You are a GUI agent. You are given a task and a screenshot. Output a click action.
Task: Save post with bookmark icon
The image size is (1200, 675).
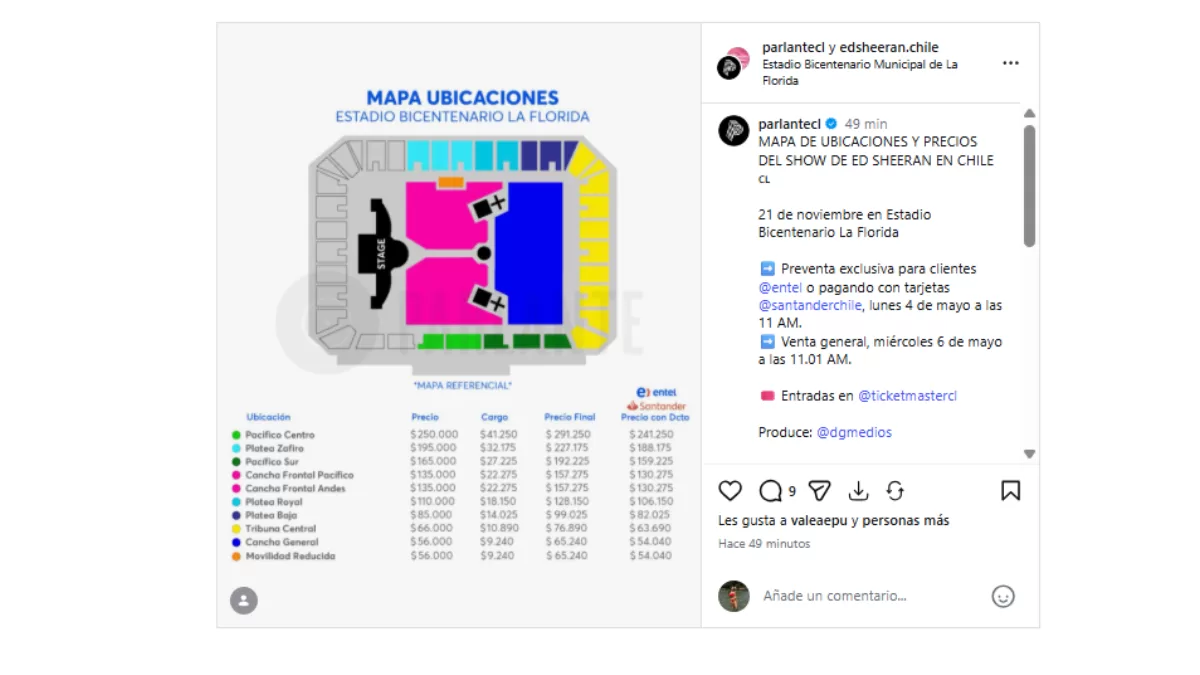1010,491
